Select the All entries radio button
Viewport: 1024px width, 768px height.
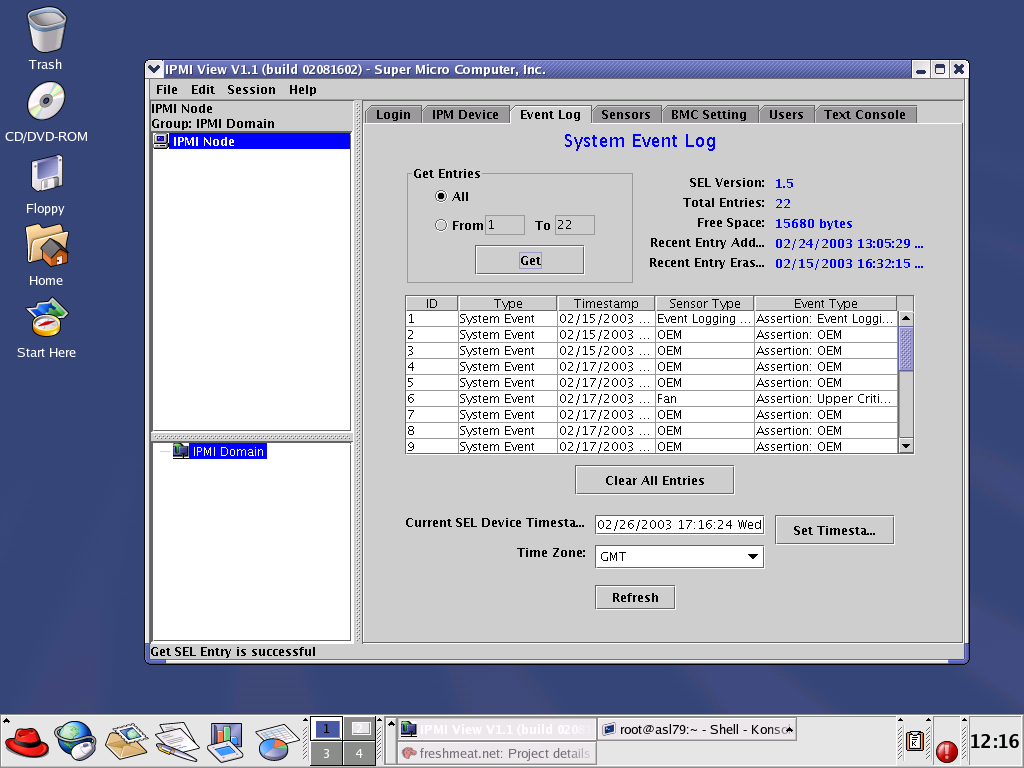click(441, 196)
